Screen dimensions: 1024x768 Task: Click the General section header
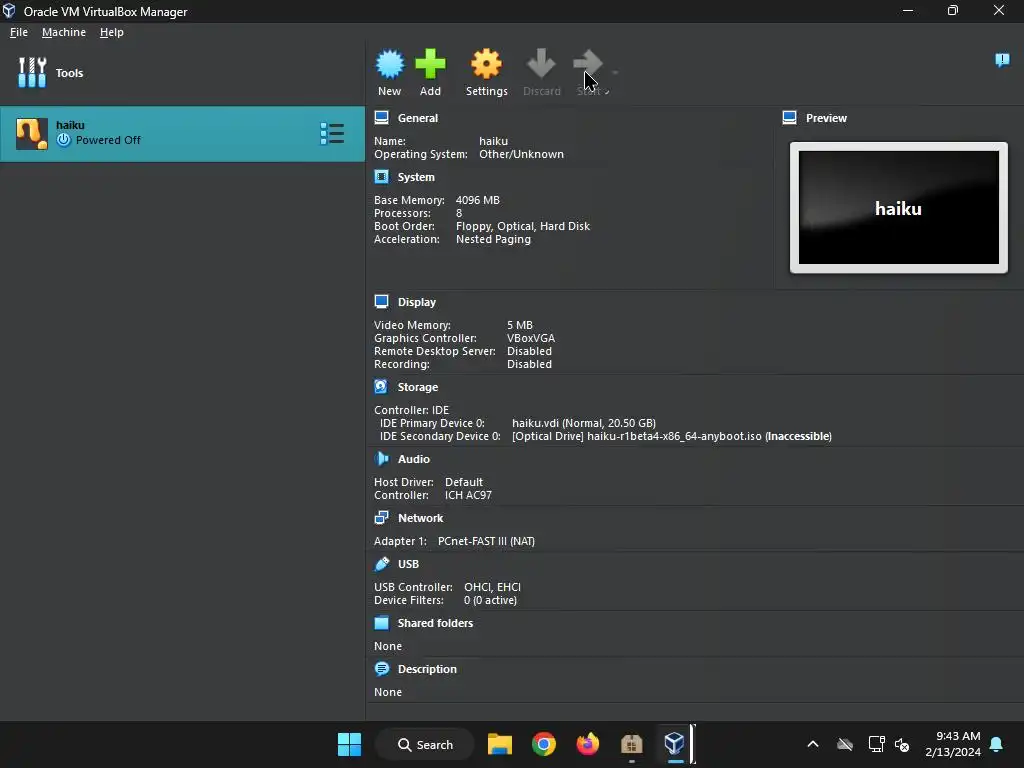(418, 118)
